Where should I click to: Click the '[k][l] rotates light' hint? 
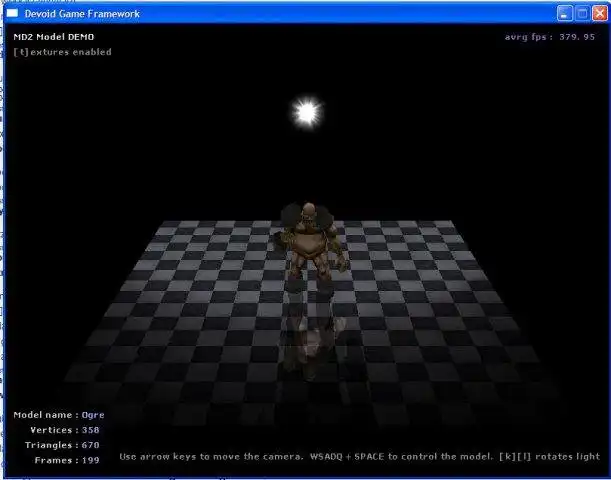[550, 457]
